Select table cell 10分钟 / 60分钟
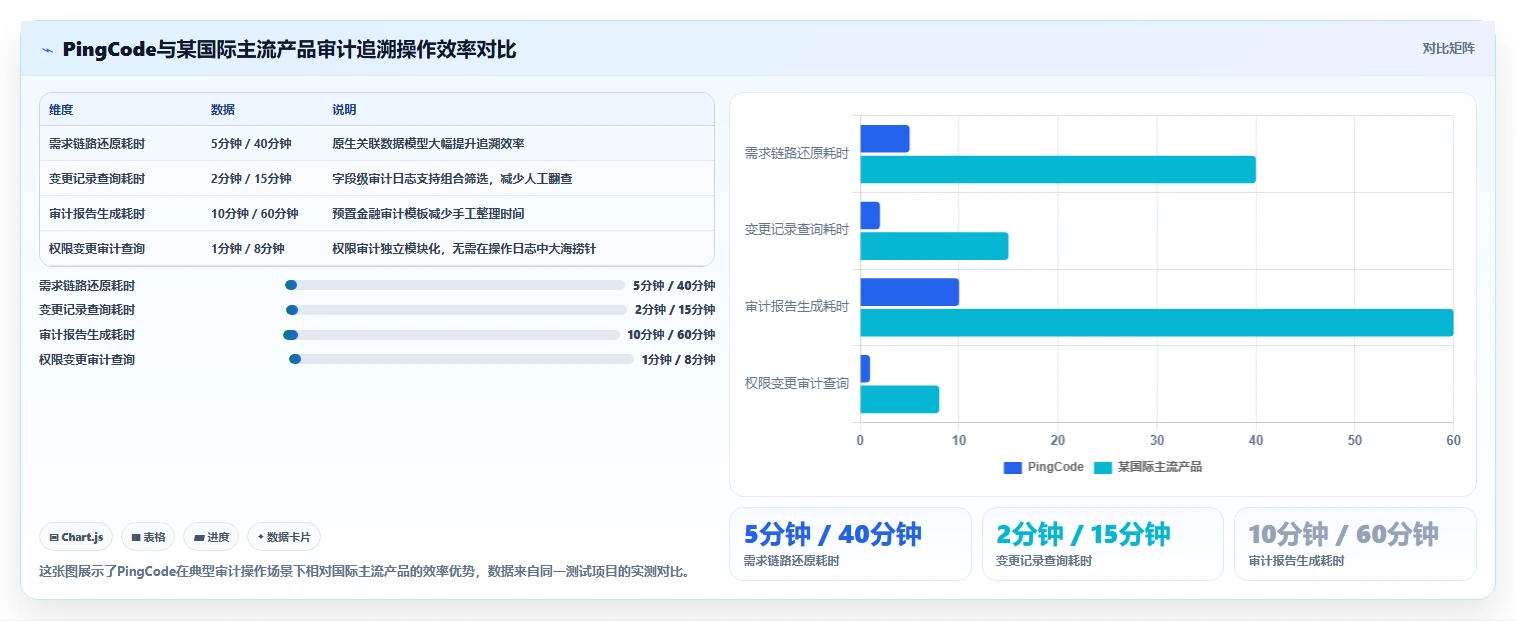 tap(255, 214)
